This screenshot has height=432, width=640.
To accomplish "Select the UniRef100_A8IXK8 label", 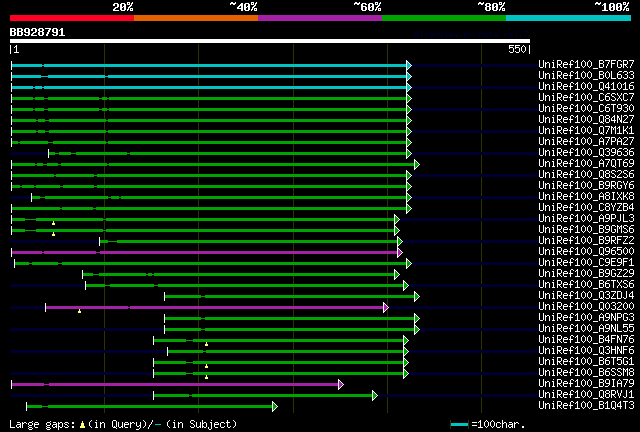I will pyautogui.click(x=586, y=196).
